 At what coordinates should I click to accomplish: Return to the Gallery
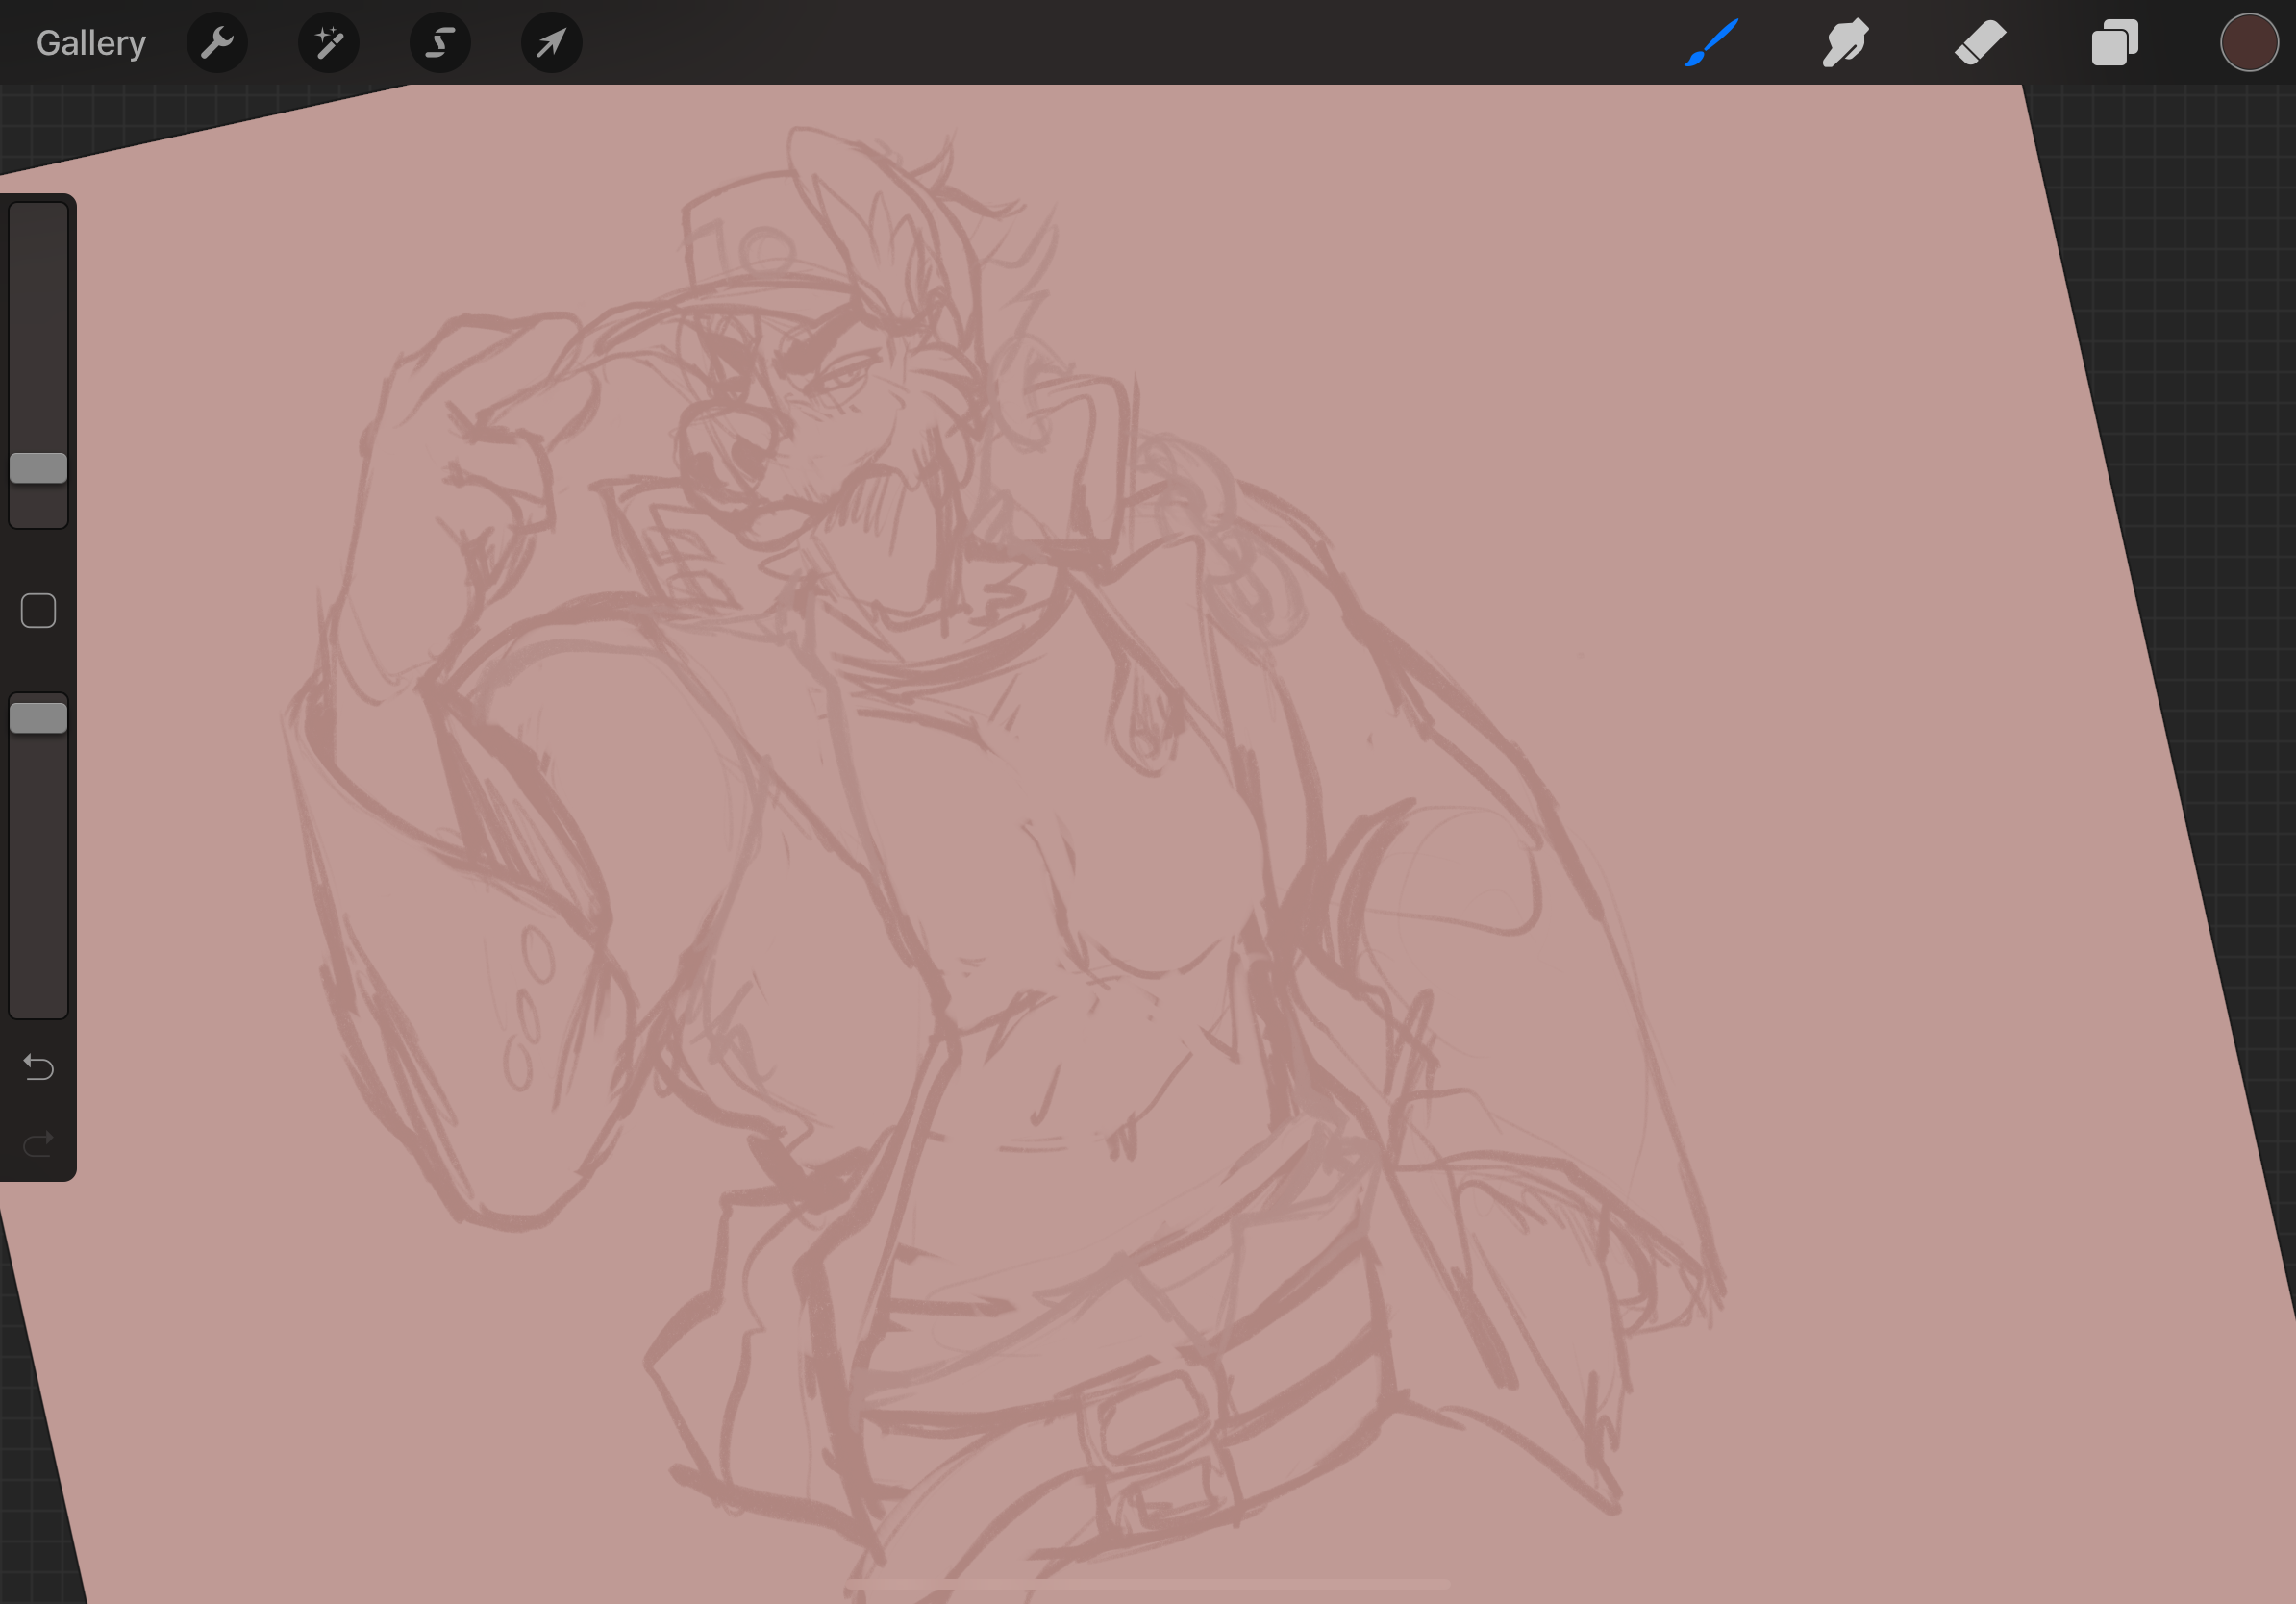click(91, 43)
